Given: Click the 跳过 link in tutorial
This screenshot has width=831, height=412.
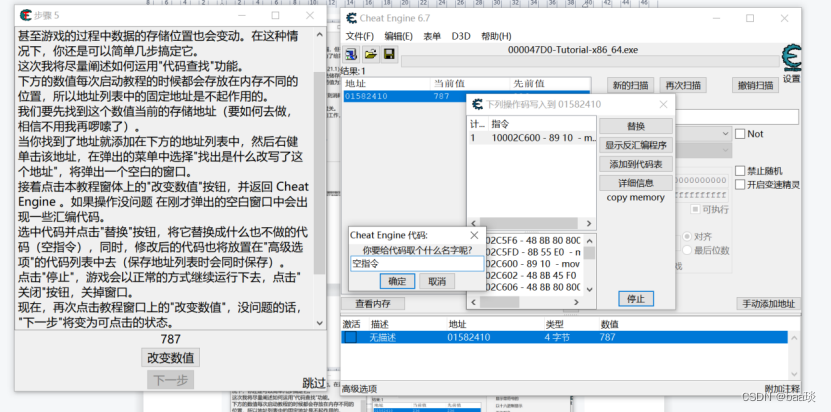Looking at the screenshot, I should coord(314,383).
